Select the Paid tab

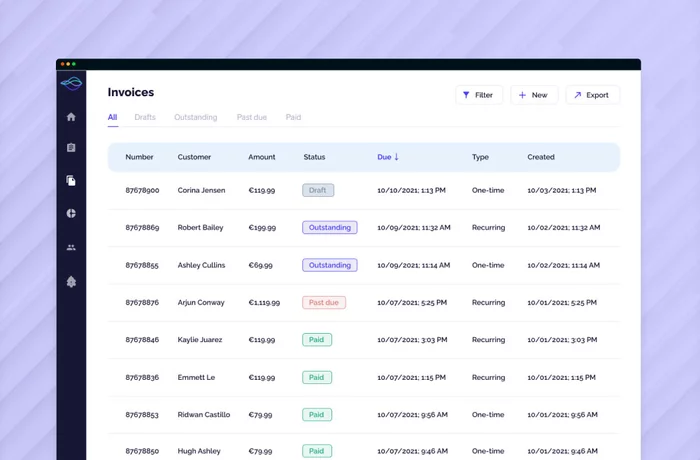[293, 117]
